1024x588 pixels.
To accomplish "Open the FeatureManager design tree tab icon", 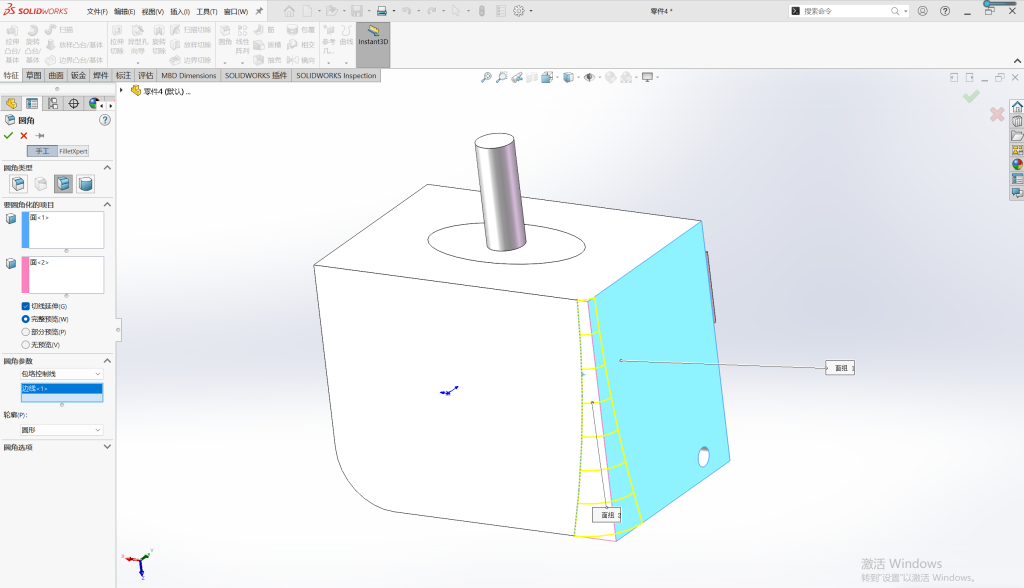I will 11,104.
